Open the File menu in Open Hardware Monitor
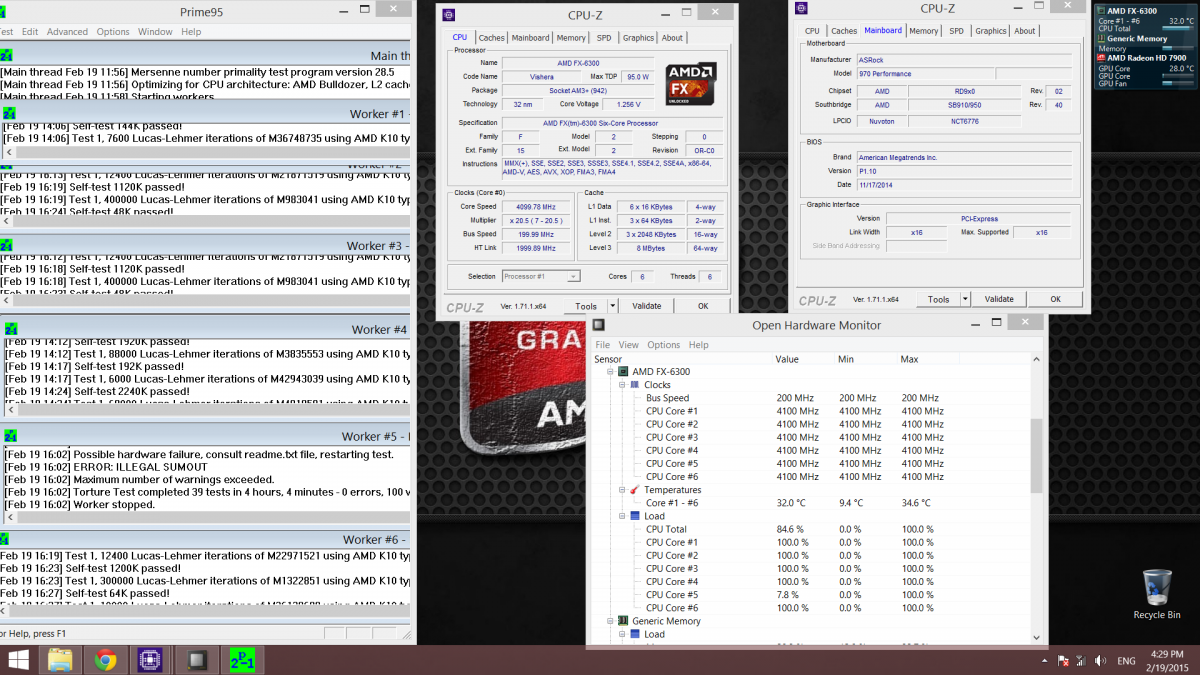 point(603,345)
